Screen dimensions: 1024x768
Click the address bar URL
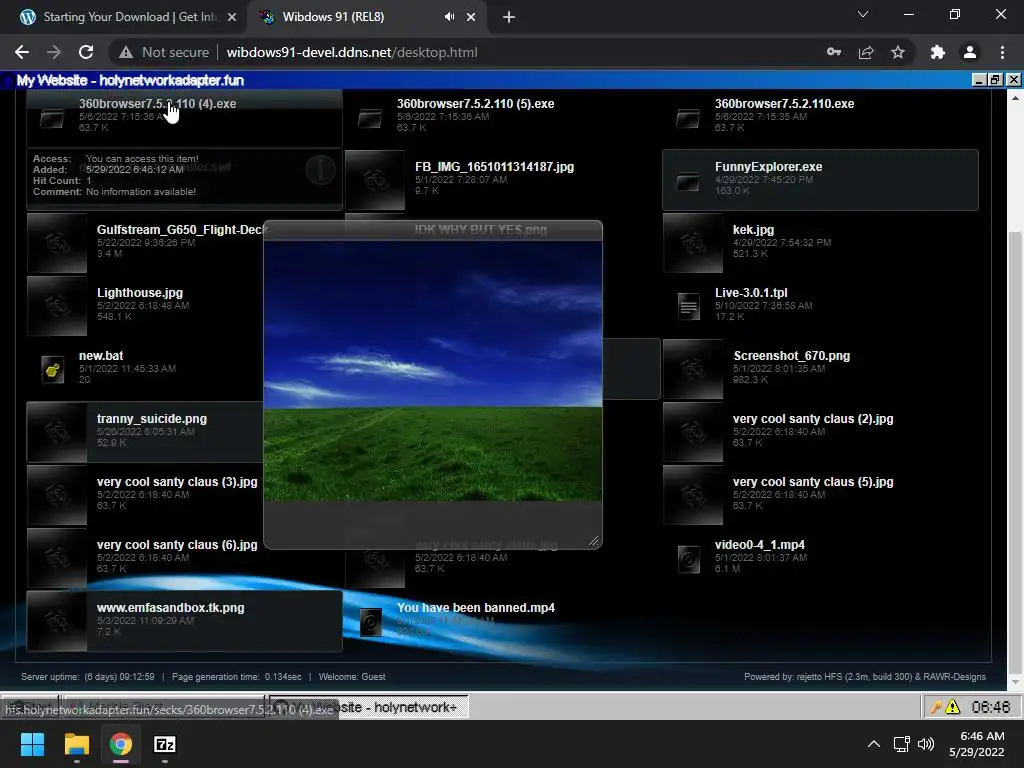(x=352, y=52)
